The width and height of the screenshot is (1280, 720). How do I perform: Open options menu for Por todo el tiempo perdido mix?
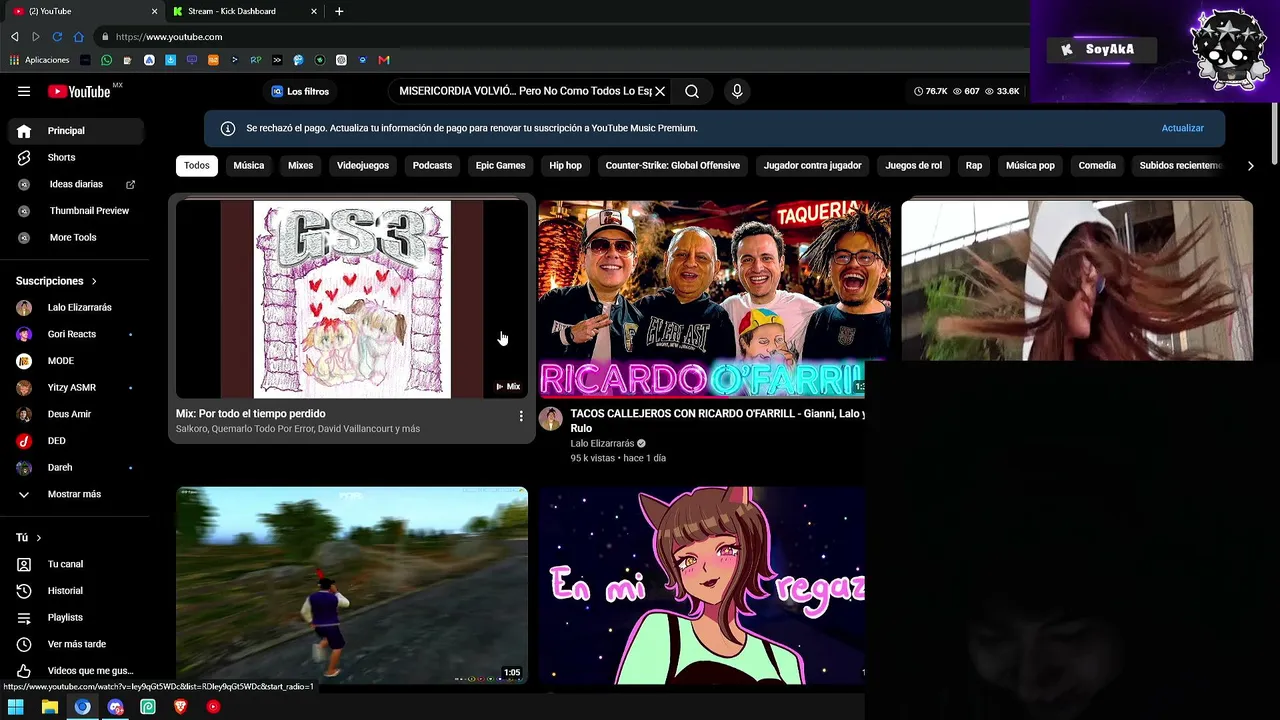[520, 416]
